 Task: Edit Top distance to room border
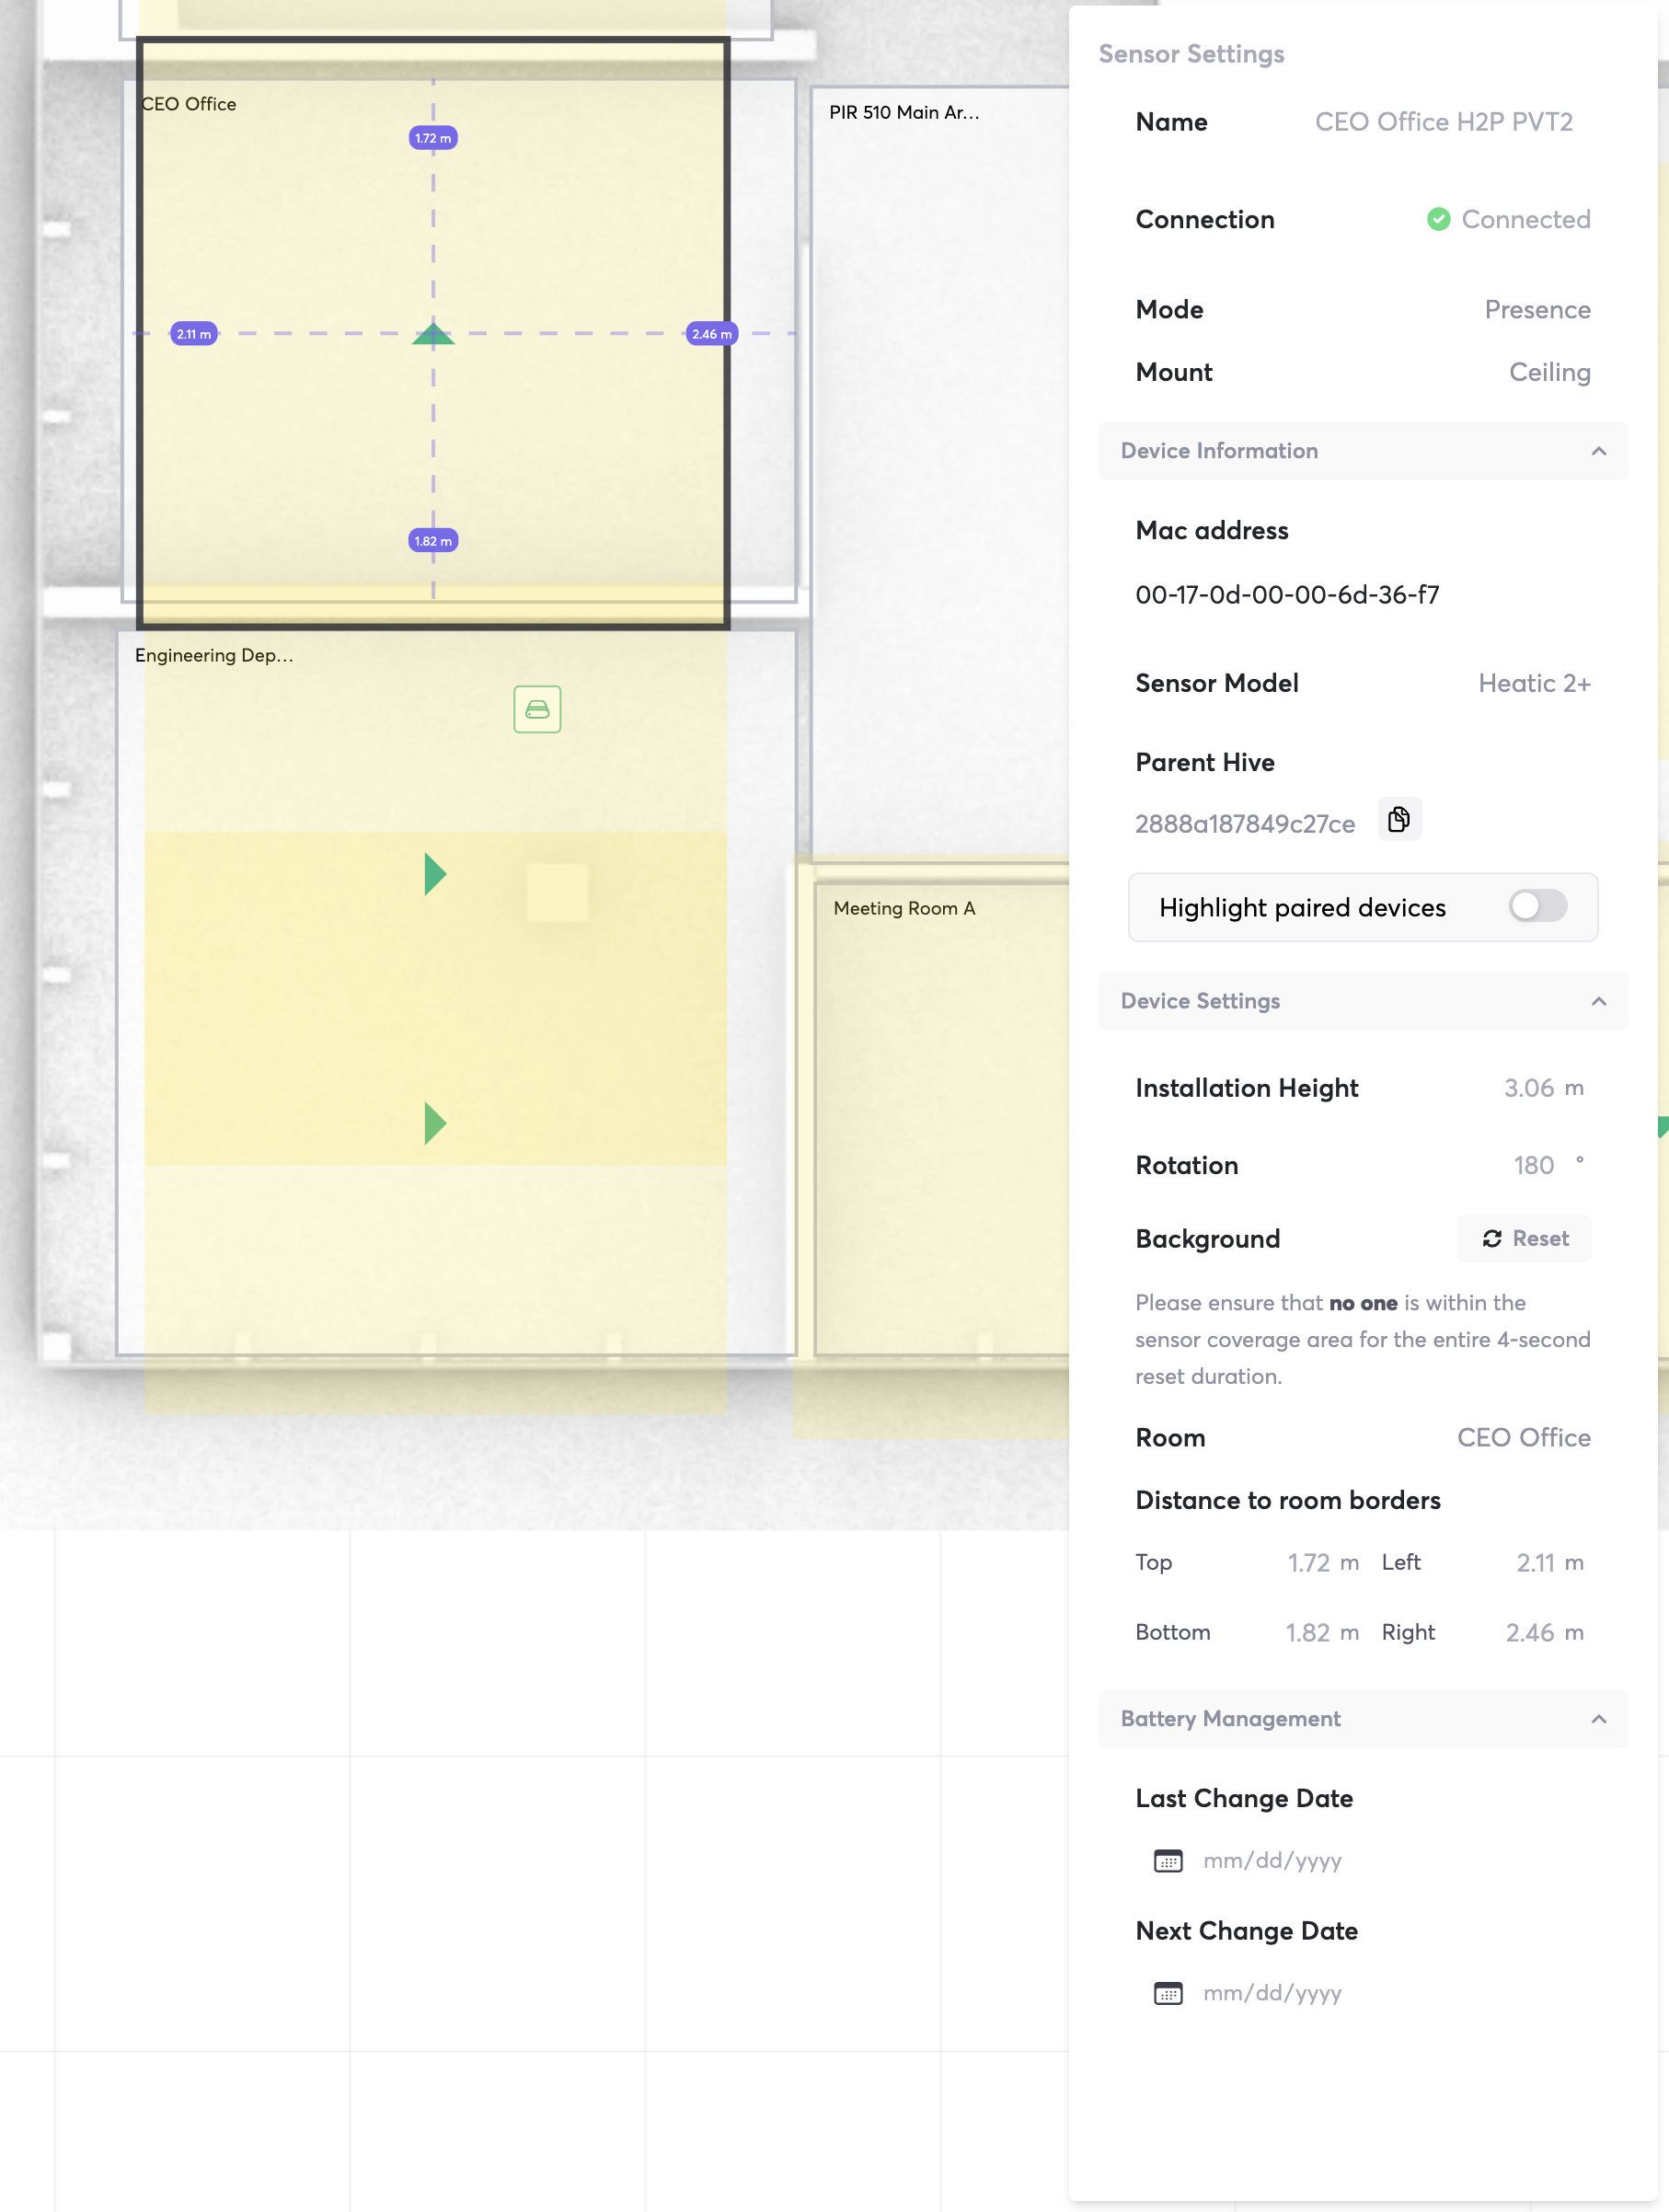(x=1308, y=1562)
